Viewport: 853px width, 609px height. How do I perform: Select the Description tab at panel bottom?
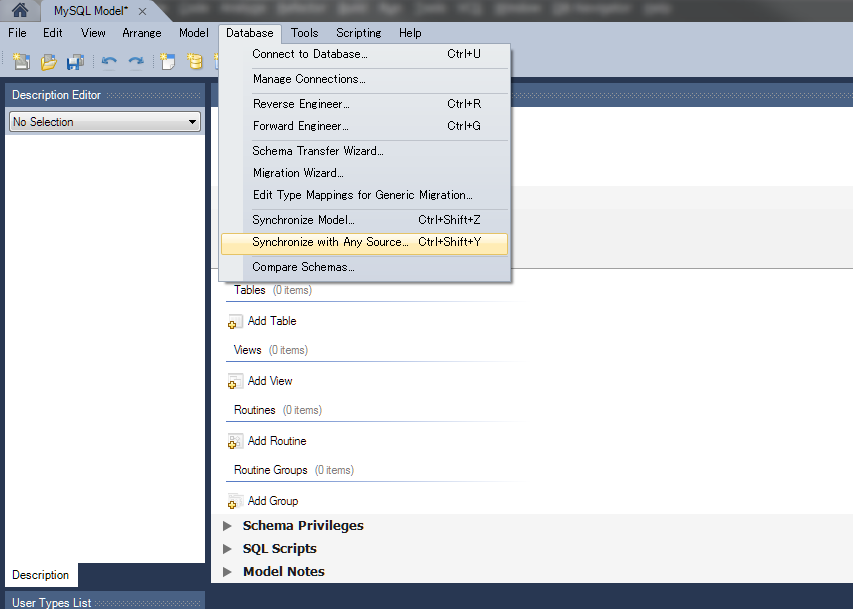[x=41, y=575]
